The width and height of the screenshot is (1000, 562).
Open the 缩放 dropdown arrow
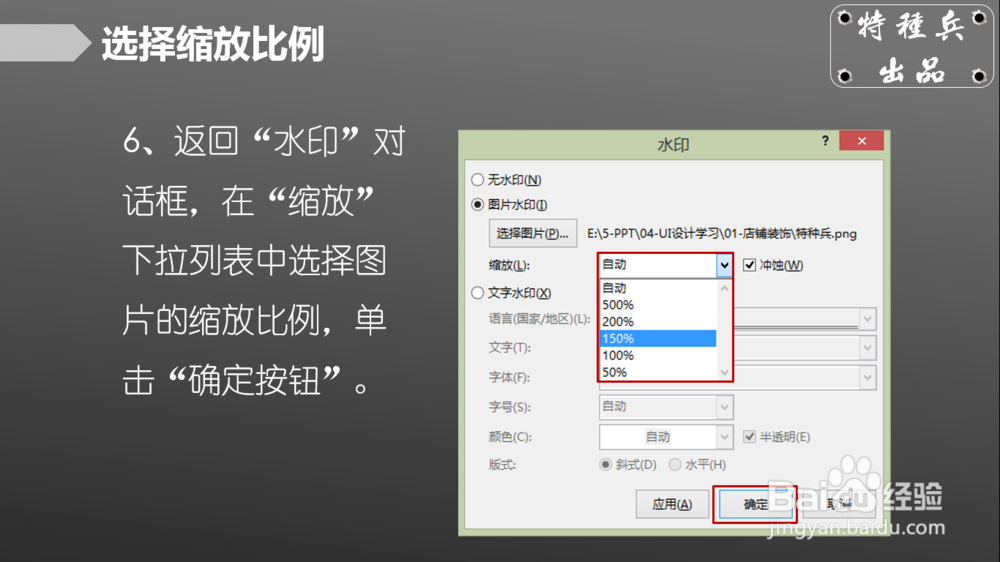(x=724, y=265)
